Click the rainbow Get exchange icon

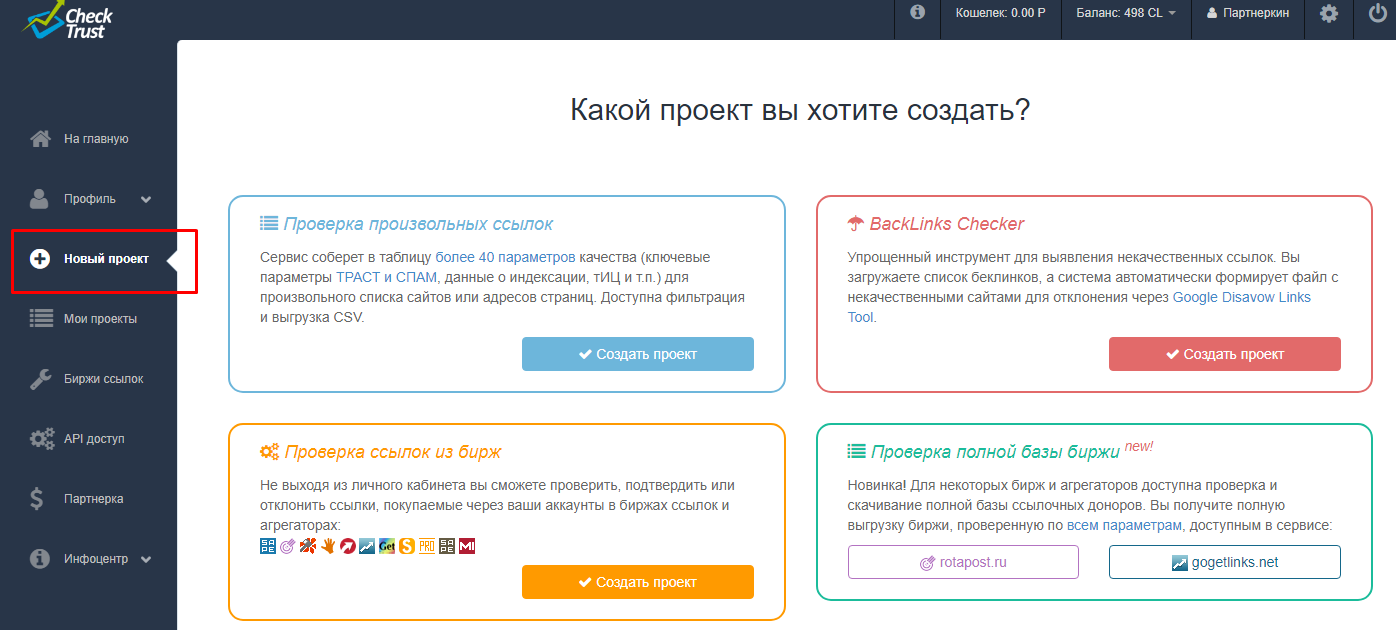(387, 546)
